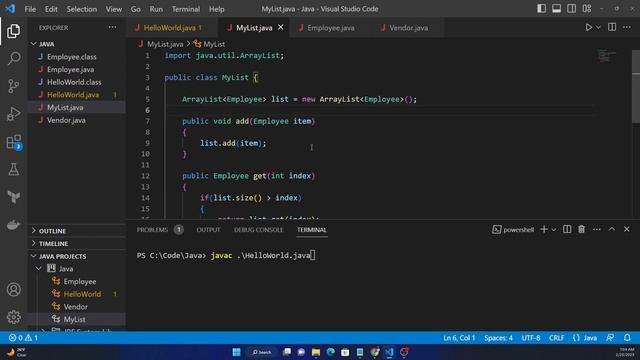Open errors and warnings status indicator
640x360 pixels.
[x=23, y=338]
